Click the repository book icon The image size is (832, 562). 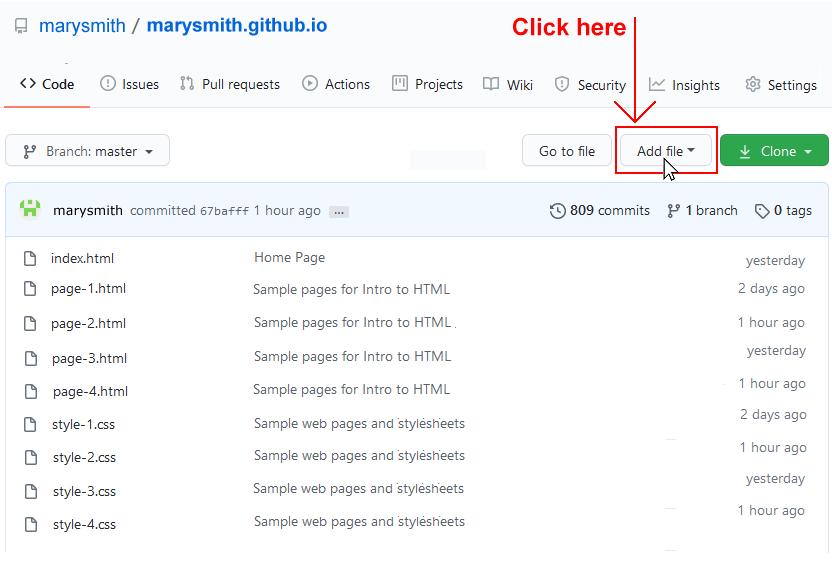pos(21,26)
